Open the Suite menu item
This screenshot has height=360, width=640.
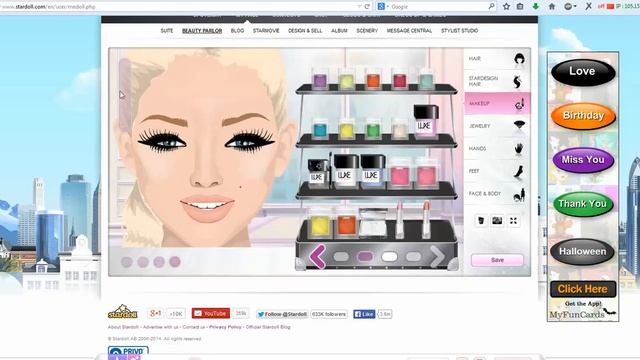(x=167, y=31)
